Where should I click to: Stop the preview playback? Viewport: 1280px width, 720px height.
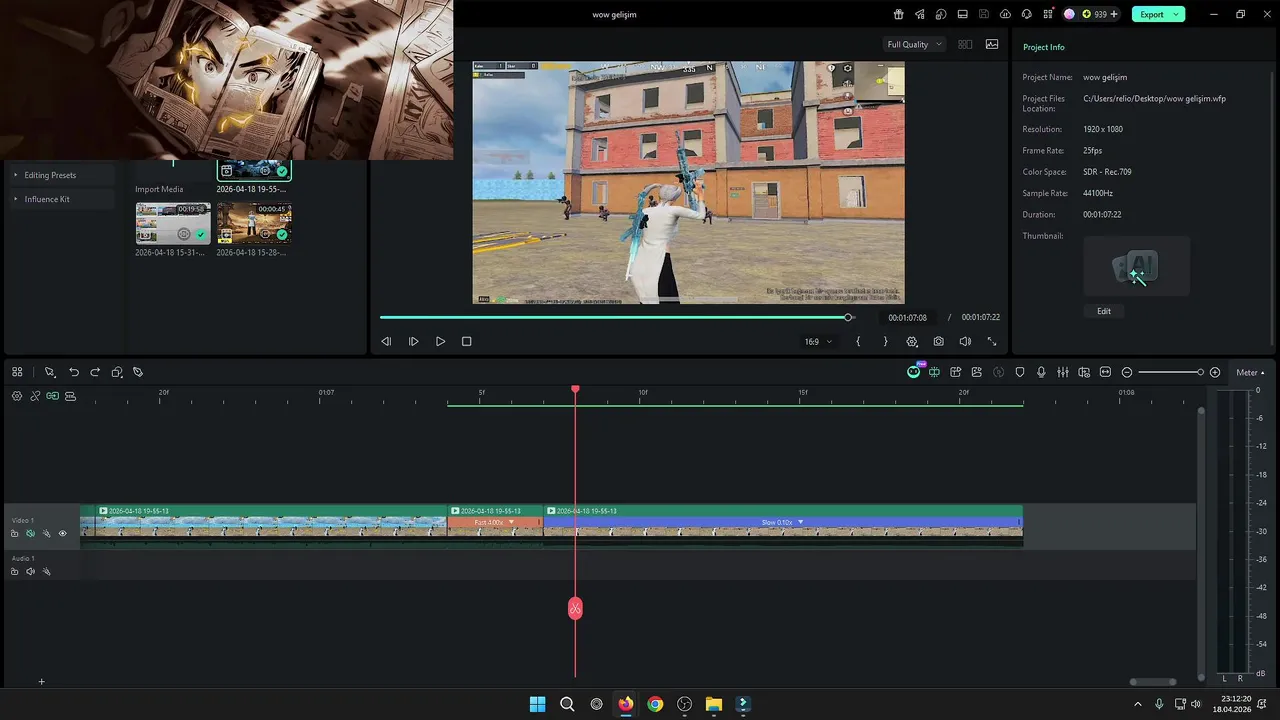pos(466,341)
